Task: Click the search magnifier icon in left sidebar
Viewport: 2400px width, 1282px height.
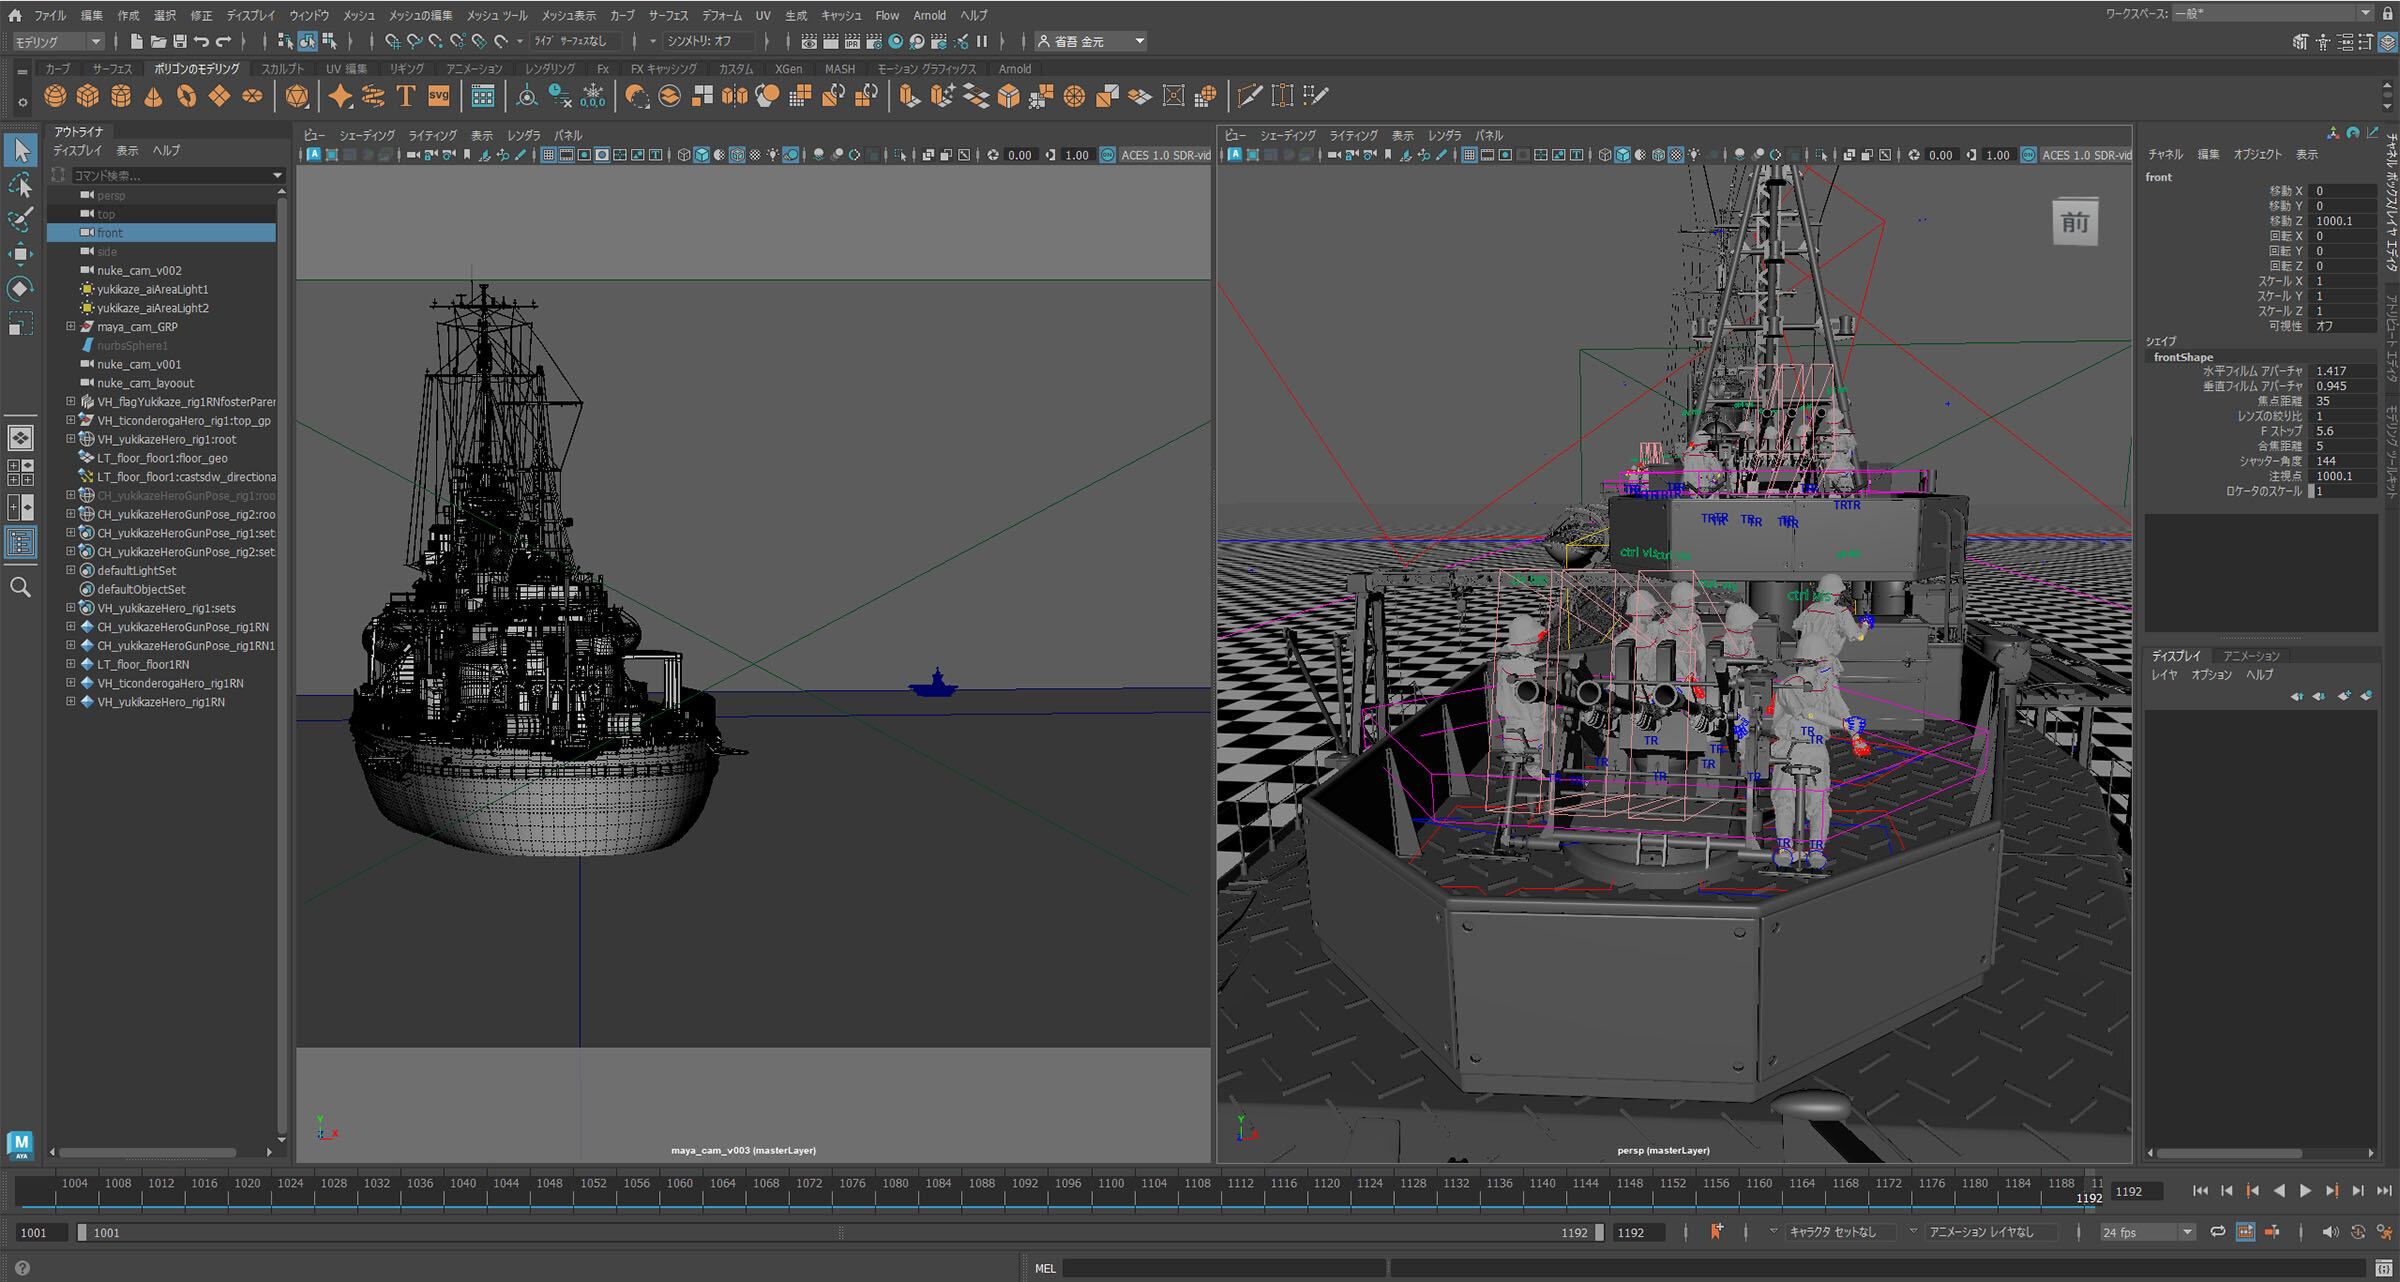Action: tap(20, 587)
